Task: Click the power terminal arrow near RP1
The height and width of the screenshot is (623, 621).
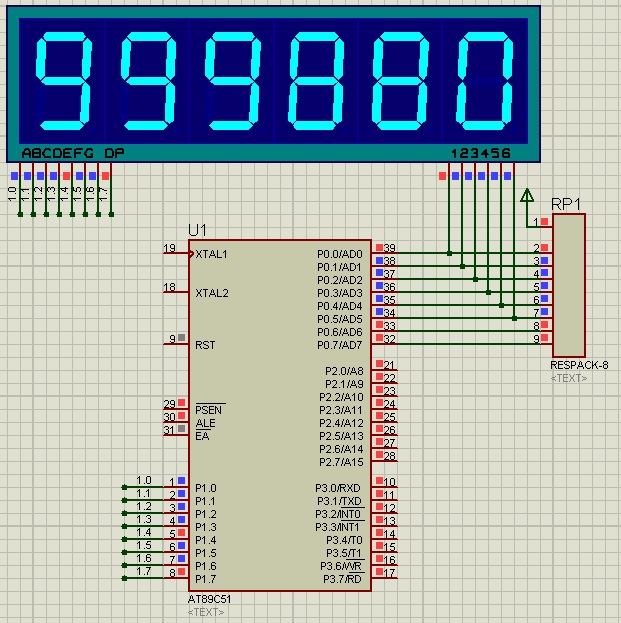Action: pos(527,195)
